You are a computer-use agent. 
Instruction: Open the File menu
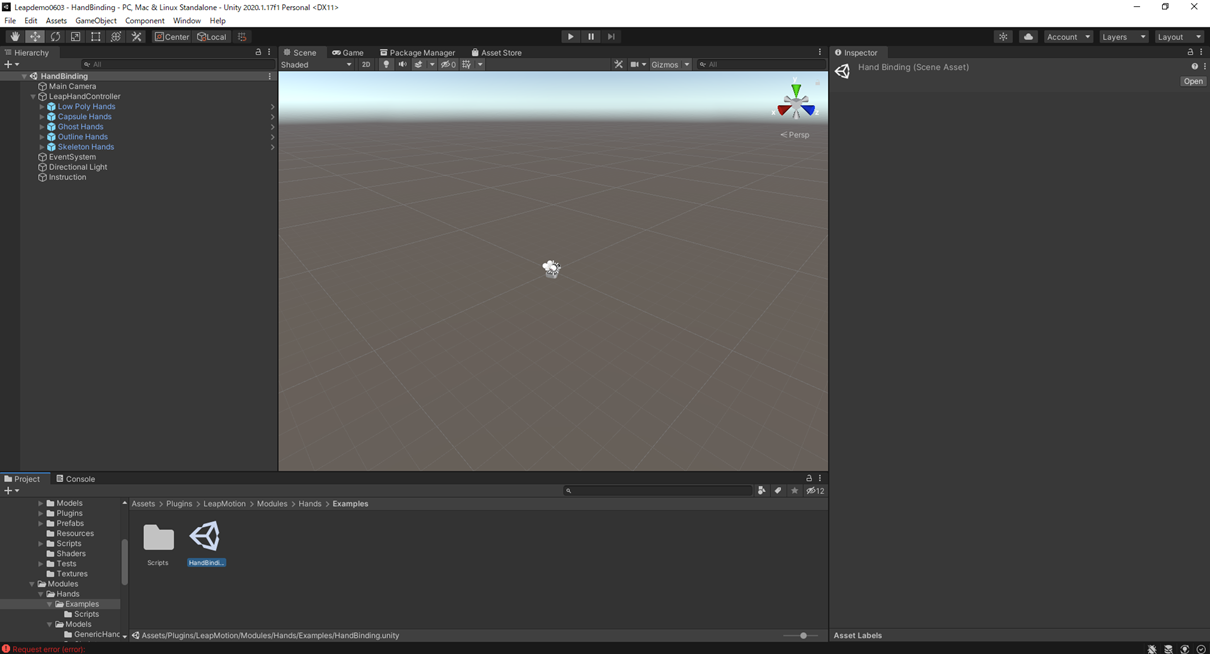[10, 21]
